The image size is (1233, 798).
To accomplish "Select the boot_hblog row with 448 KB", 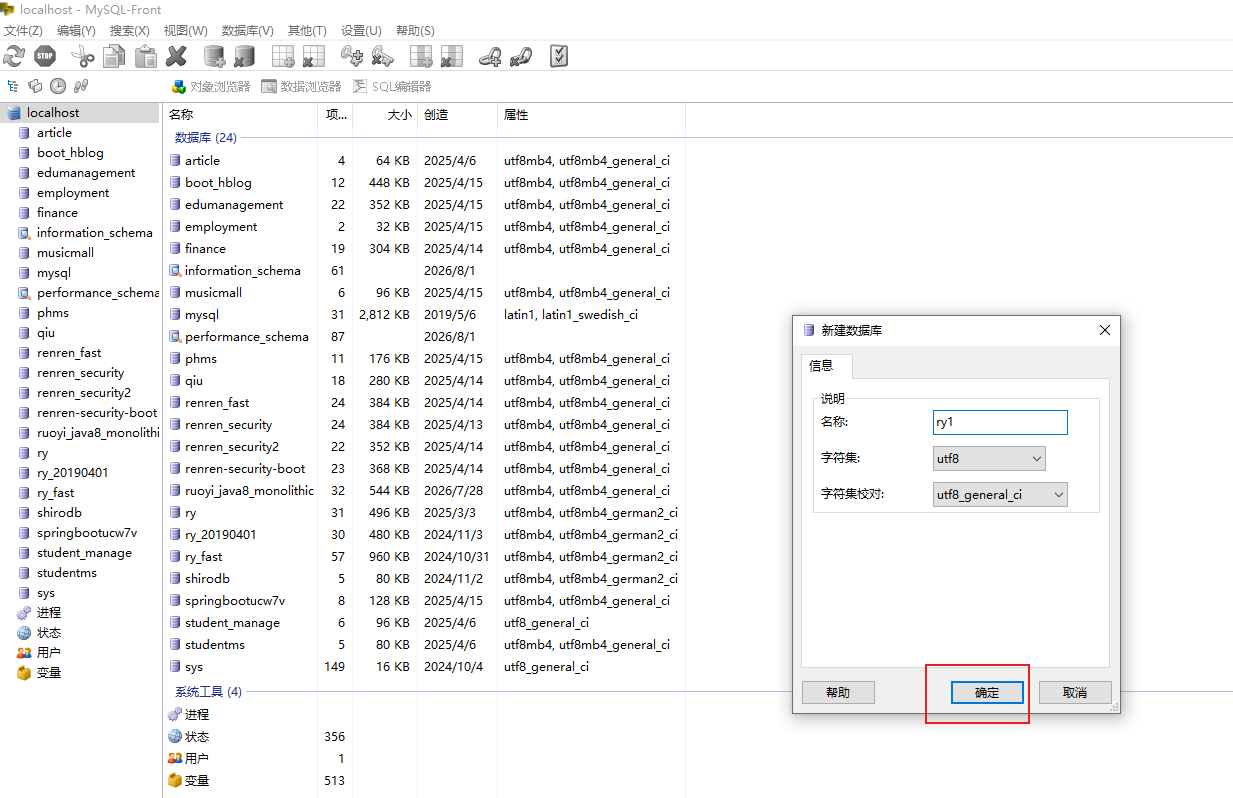I will [423, 182].
